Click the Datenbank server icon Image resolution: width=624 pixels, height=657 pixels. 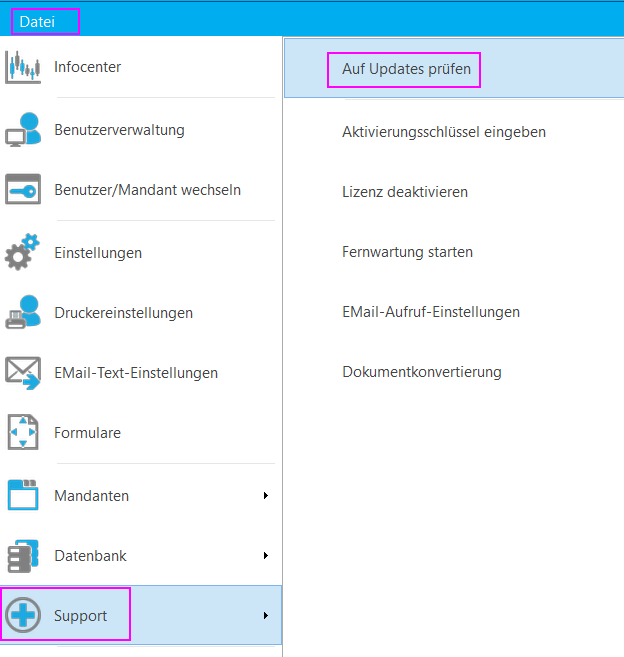tap(23, 555)
